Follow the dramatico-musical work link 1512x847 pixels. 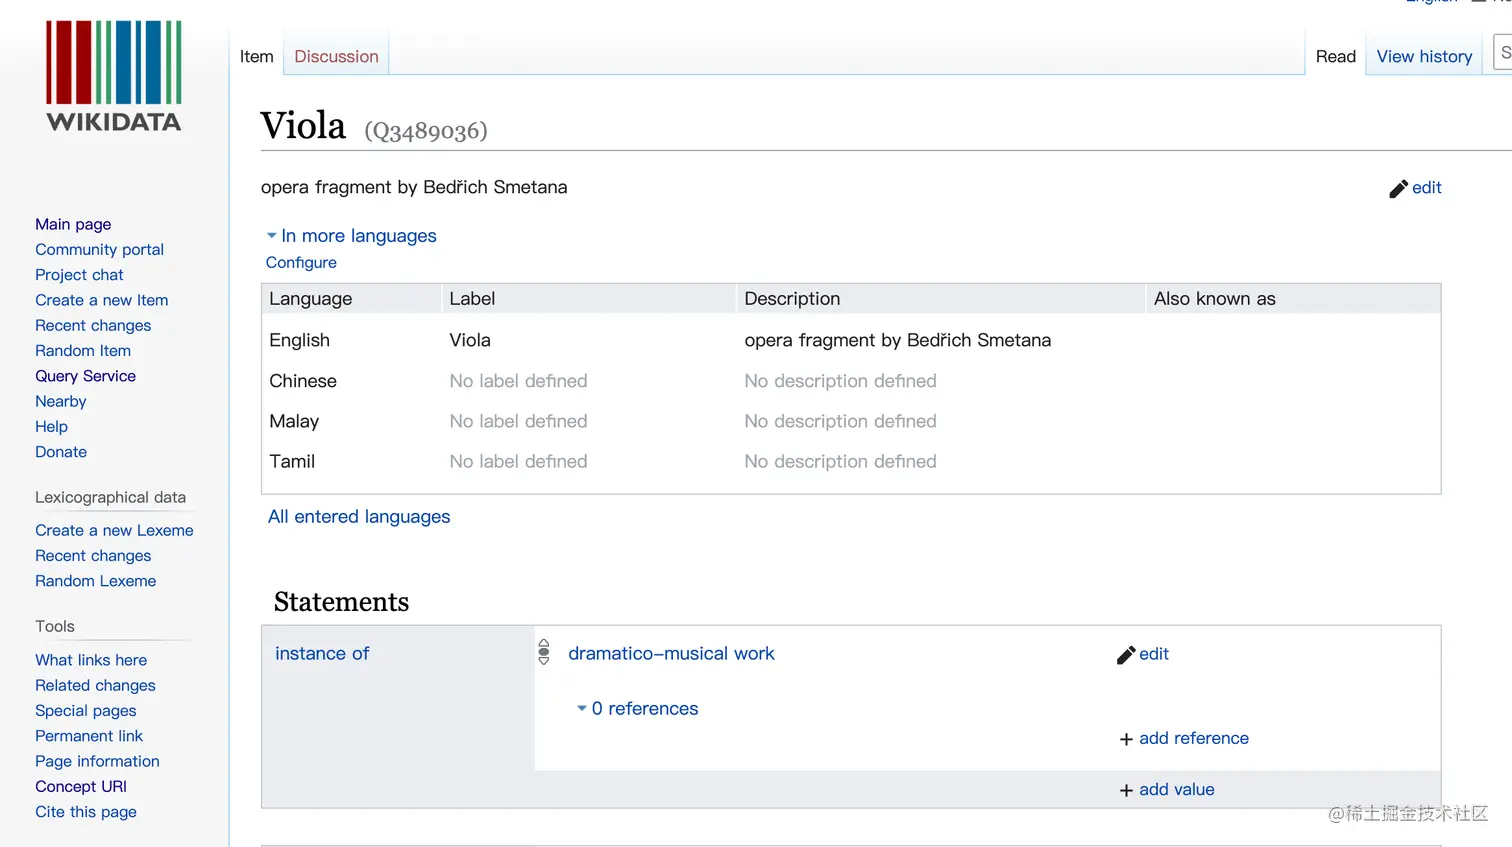[x=671, y=653]
